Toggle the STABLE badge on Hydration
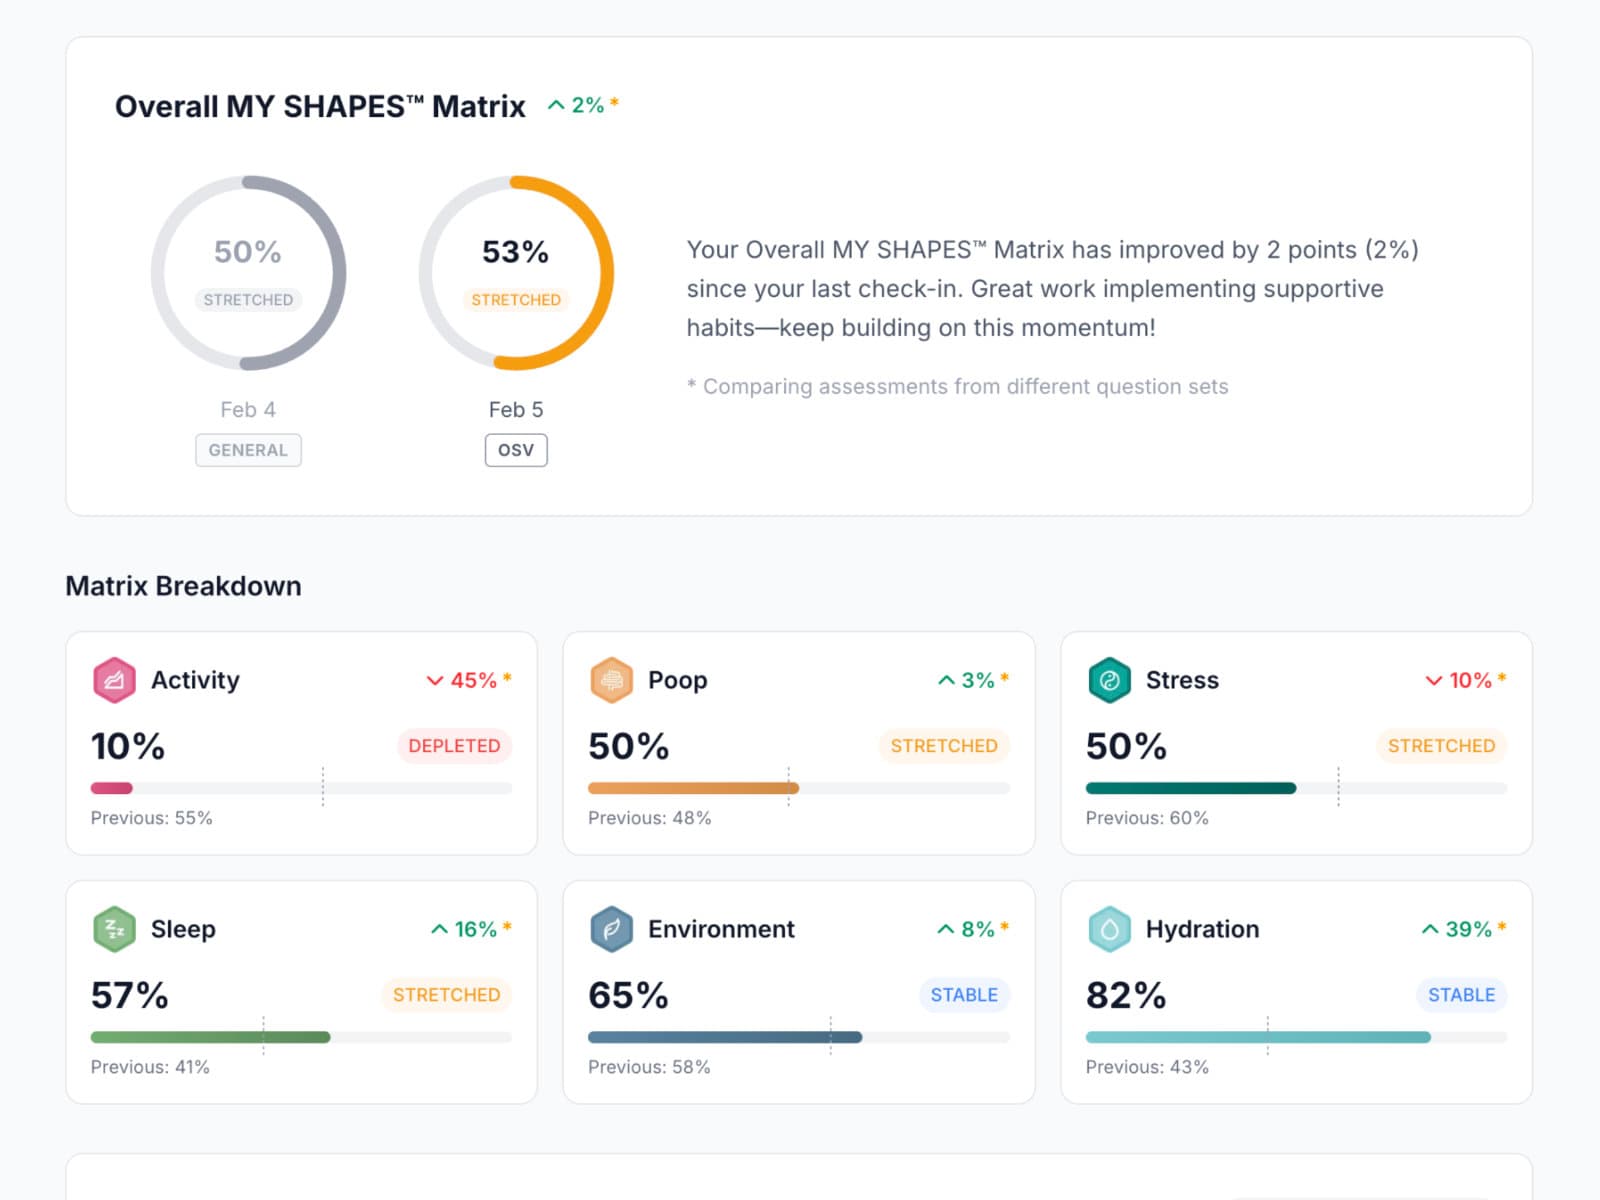The image size is (1600, 1200). [x=1461, y=995]
